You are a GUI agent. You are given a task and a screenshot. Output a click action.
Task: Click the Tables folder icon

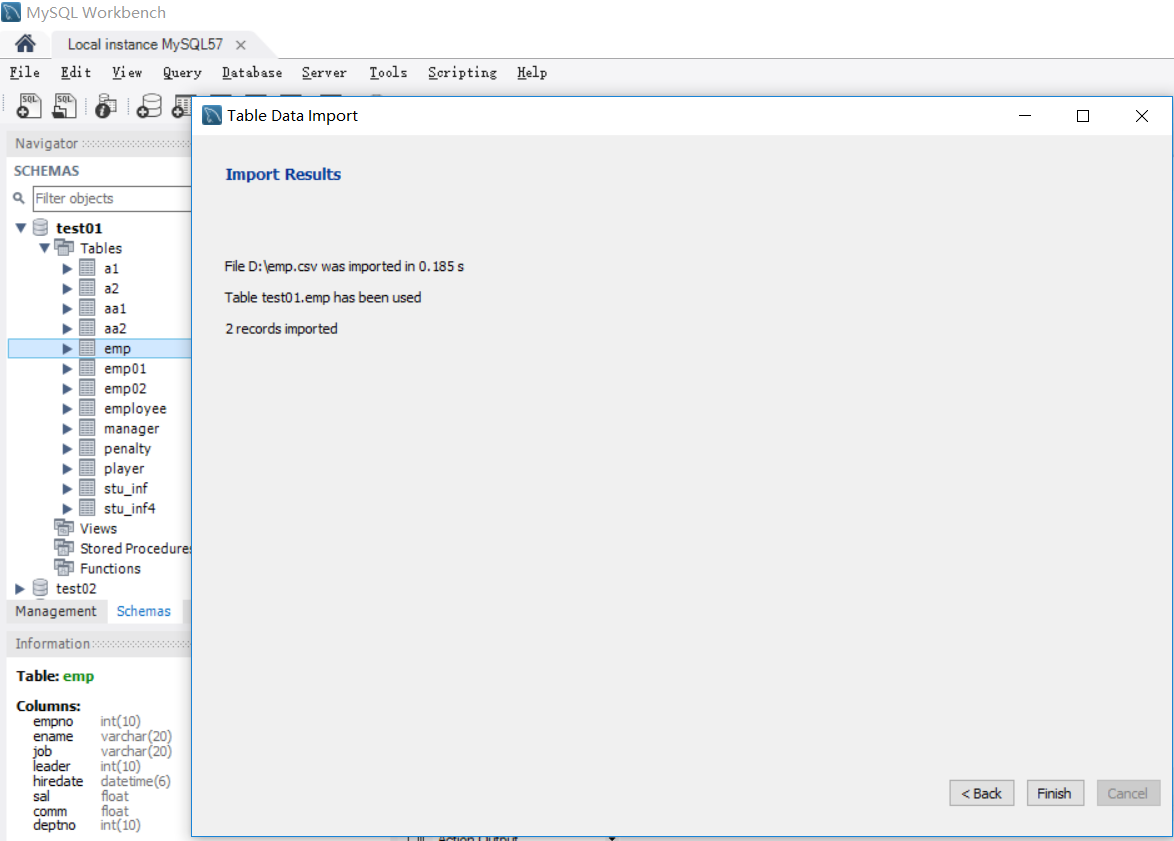64,248
